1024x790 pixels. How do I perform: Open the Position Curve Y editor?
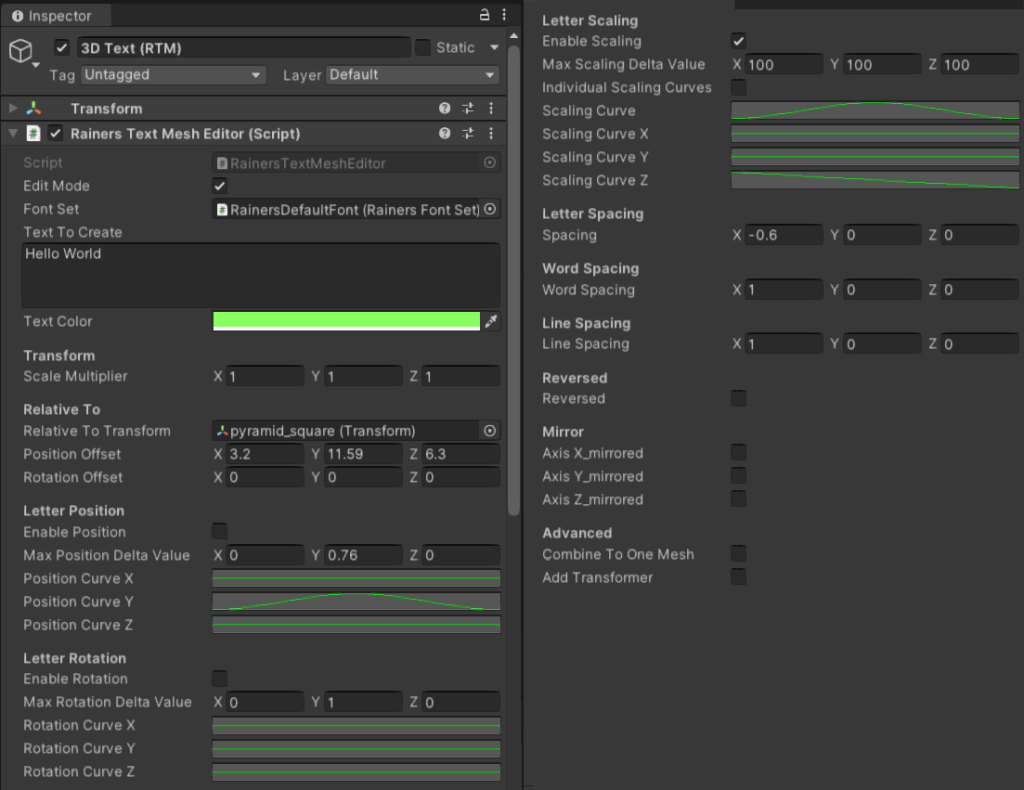[357, 601]
